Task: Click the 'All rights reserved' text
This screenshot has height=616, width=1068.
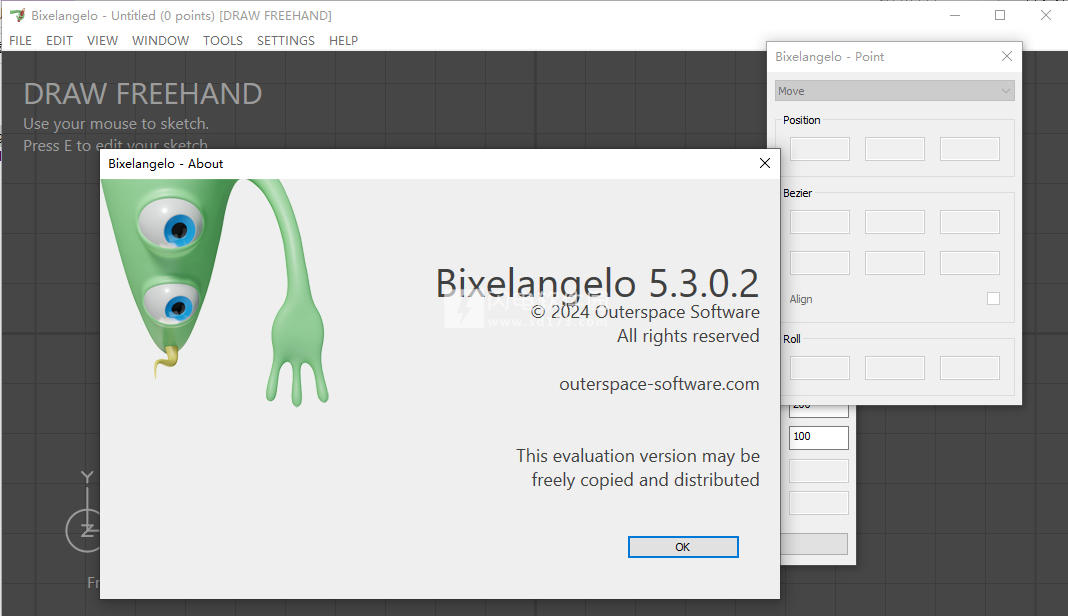Action: 688,336
